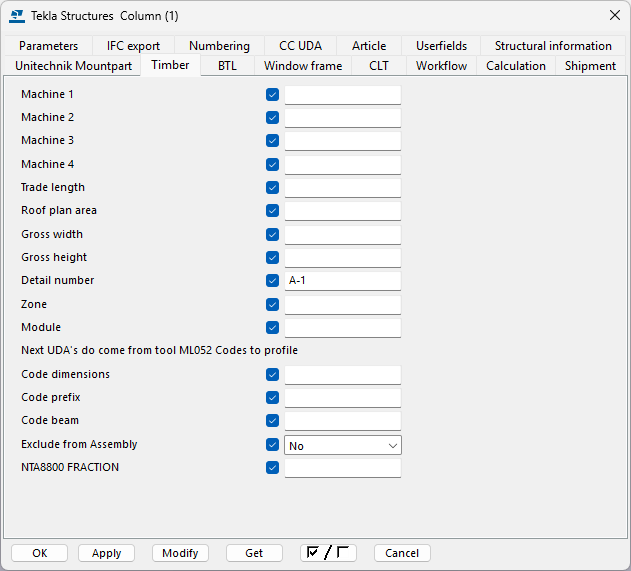Click the Detail number field containing A-1
631x571 pixels.
(x=343, y=281)
